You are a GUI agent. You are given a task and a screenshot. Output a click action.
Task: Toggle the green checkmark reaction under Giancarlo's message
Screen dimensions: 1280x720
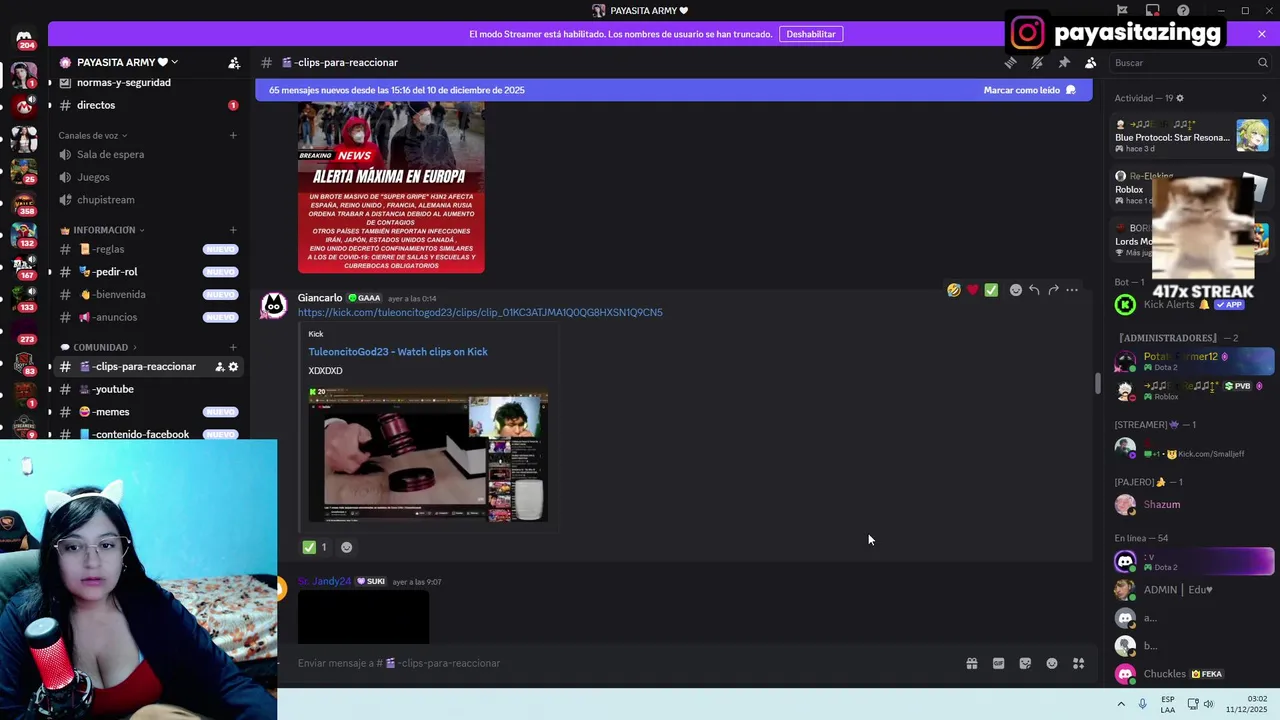(315, 547)
